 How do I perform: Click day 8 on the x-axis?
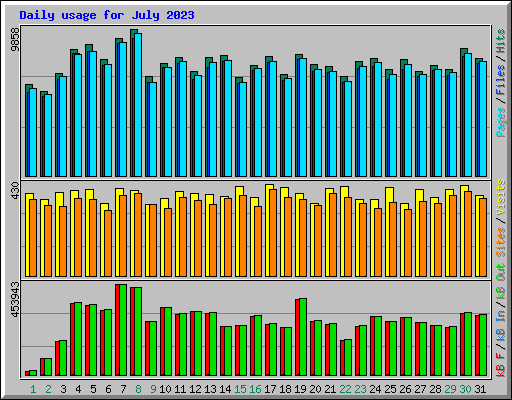[x=138, y=389]
